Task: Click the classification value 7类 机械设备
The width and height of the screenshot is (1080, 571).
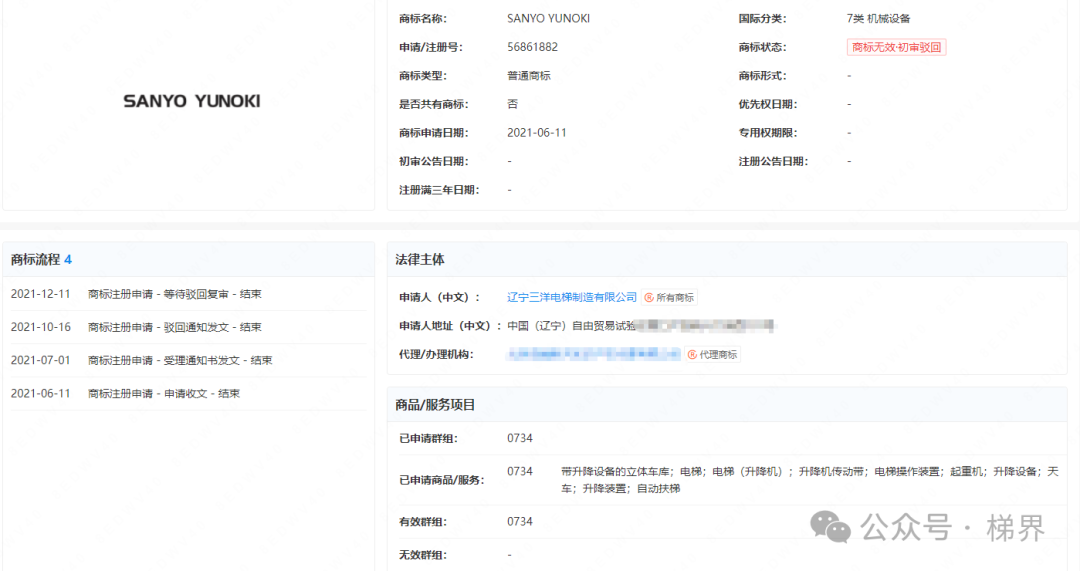Action: 878,19
